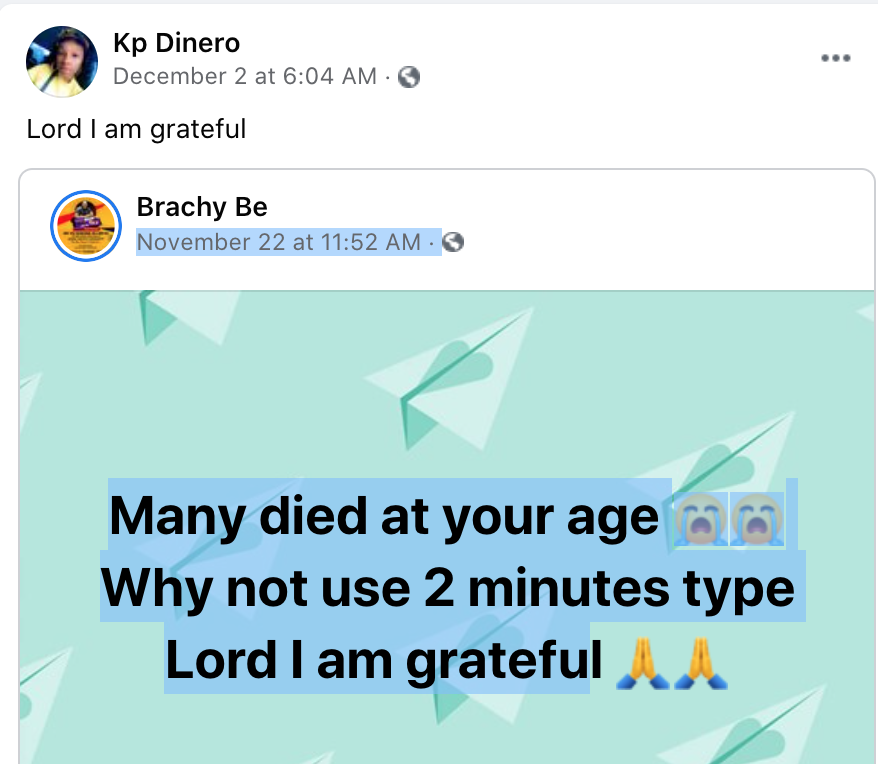Click the right praying hands emoji
Viewport: 878px width, 764px height.
[x=699, y=662]
